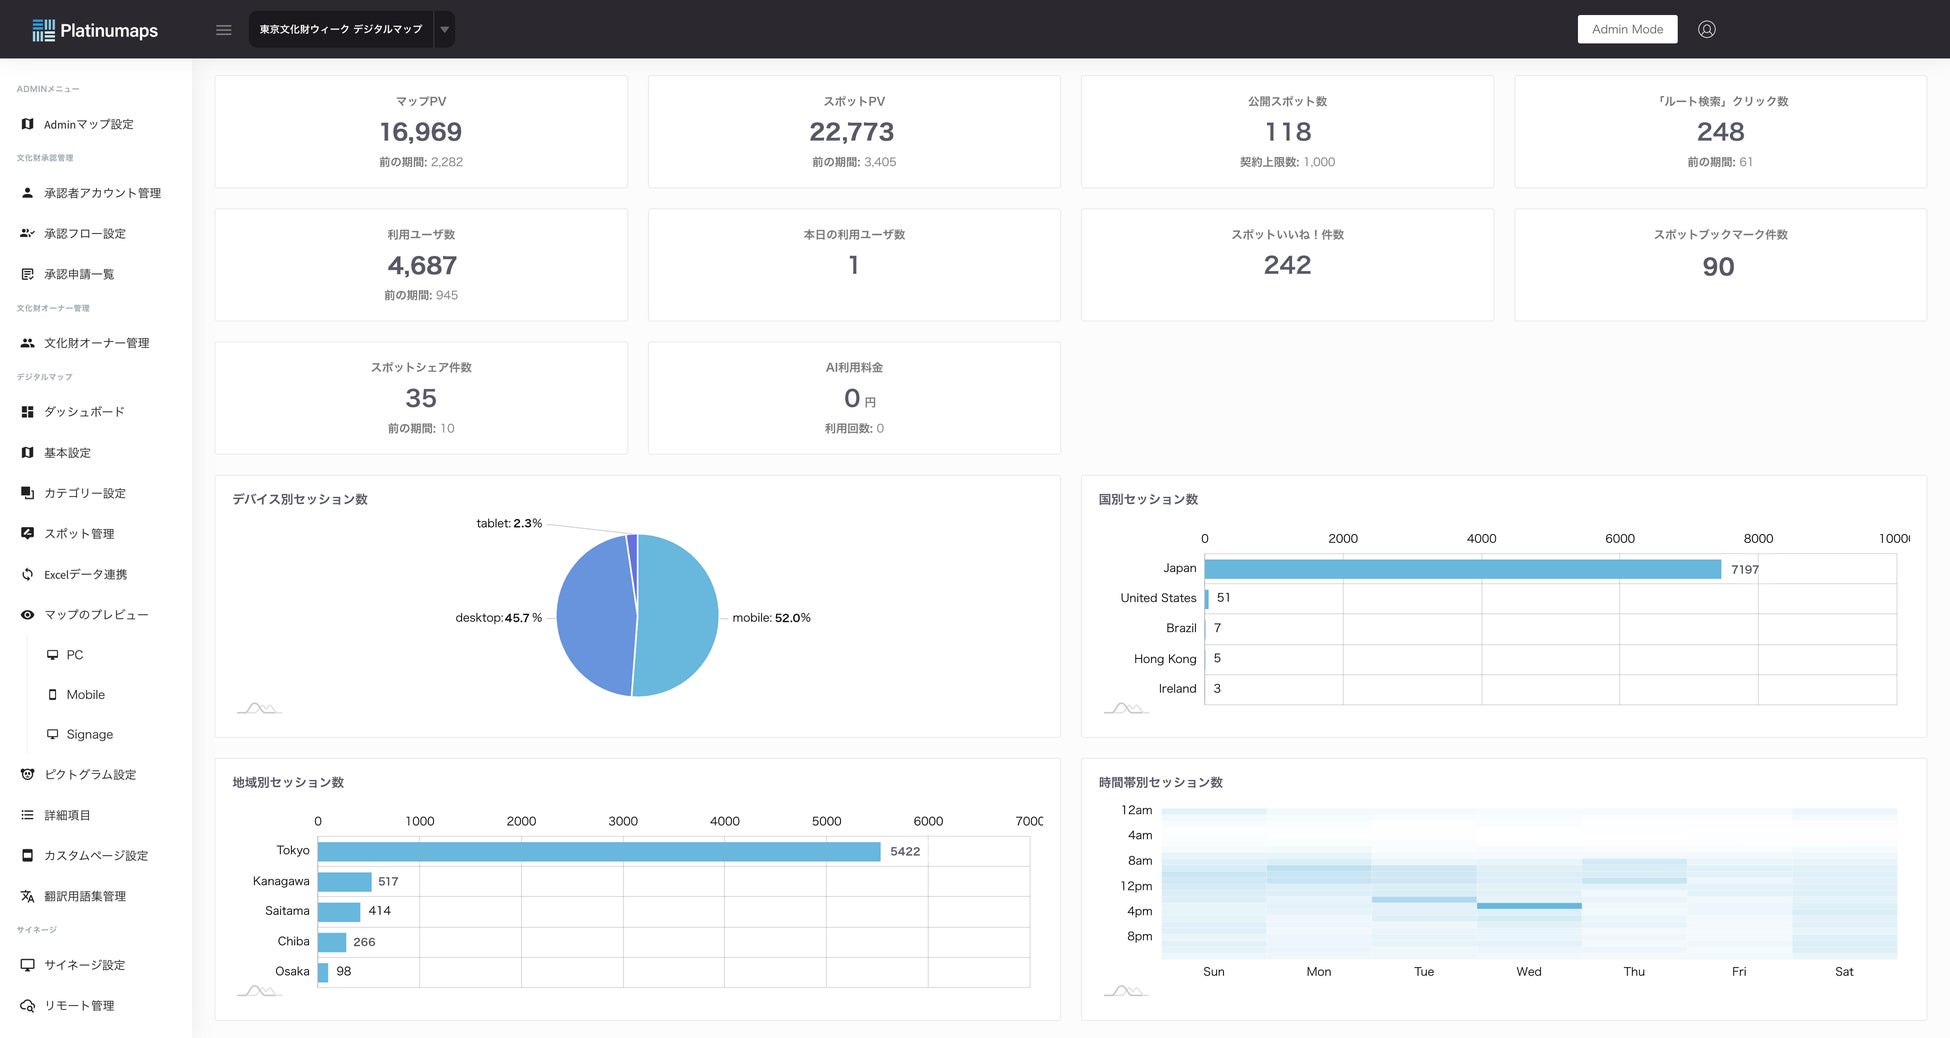The image size is (1950, 1038).
Task: Open the user account profile icon
Action: click(x=1707, y=29)
